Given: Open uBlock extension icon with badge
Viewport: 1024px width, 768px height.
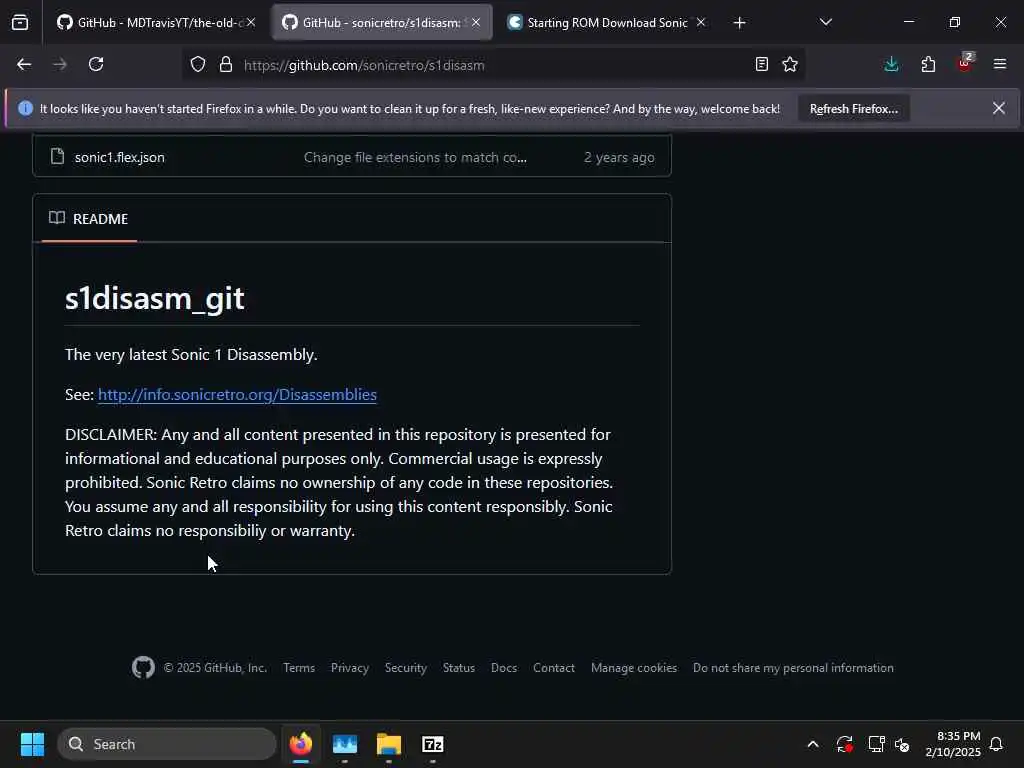Looking at the screenshot, I should (965, 63).
